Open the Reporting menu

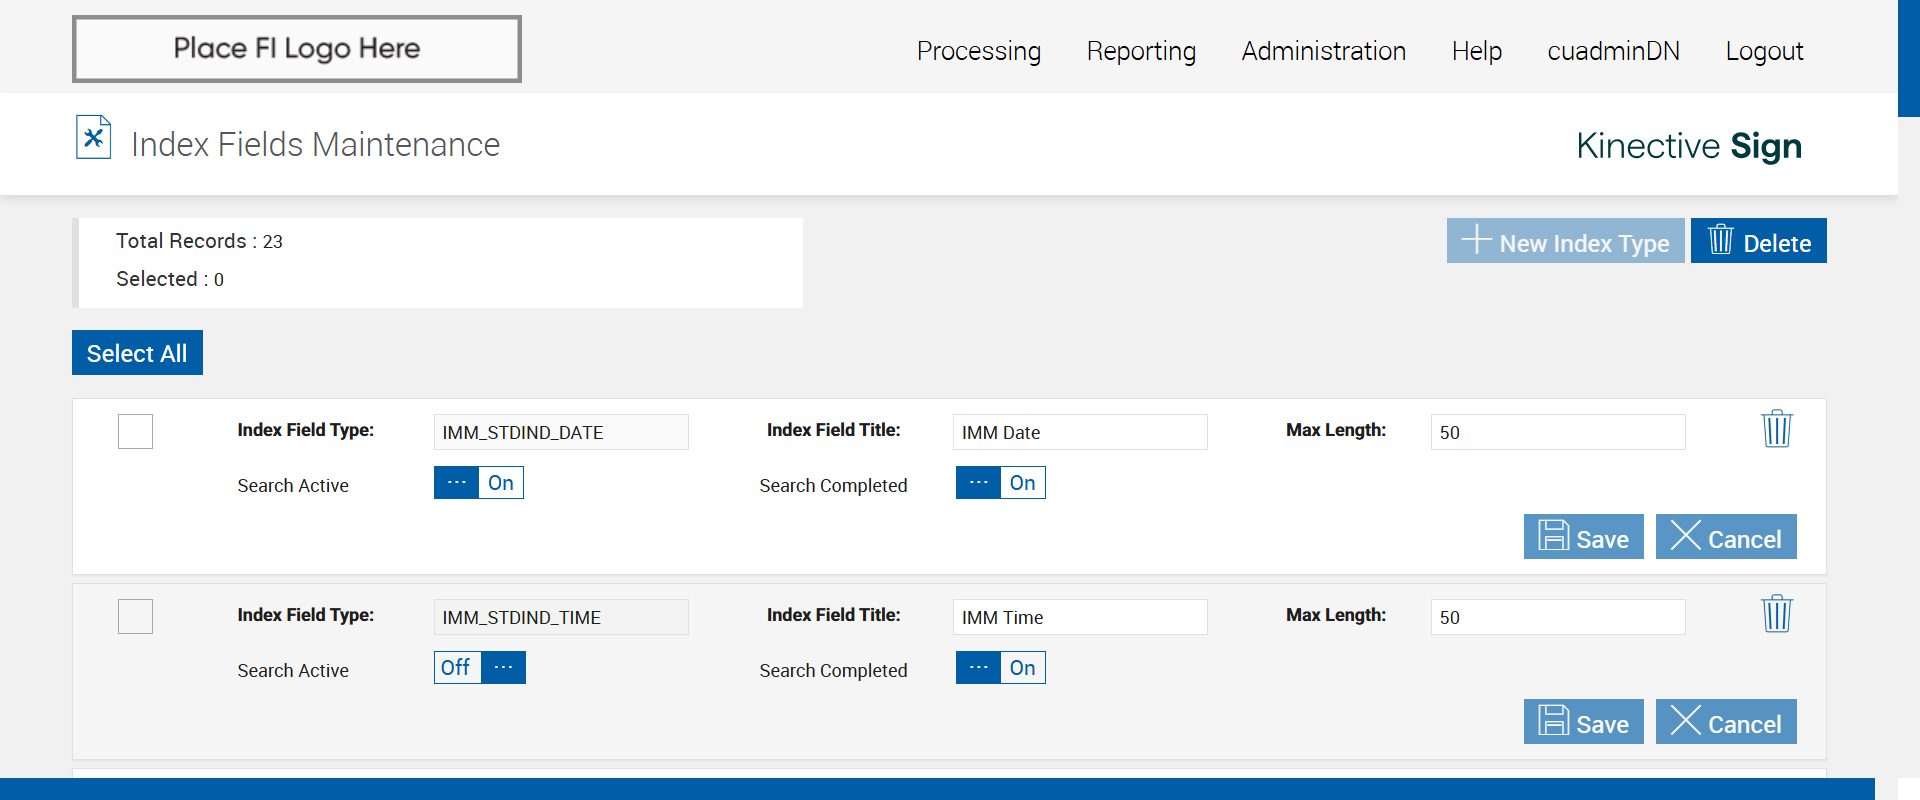(1141, 51)
